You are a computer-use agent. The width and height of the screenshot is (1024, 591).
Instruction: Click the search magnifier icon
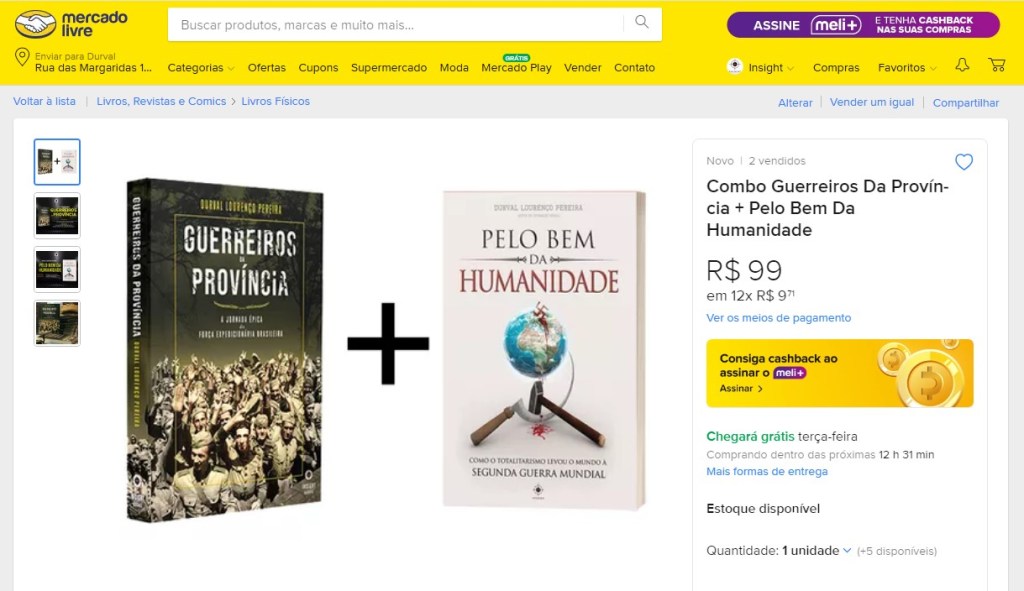(643, 24)
